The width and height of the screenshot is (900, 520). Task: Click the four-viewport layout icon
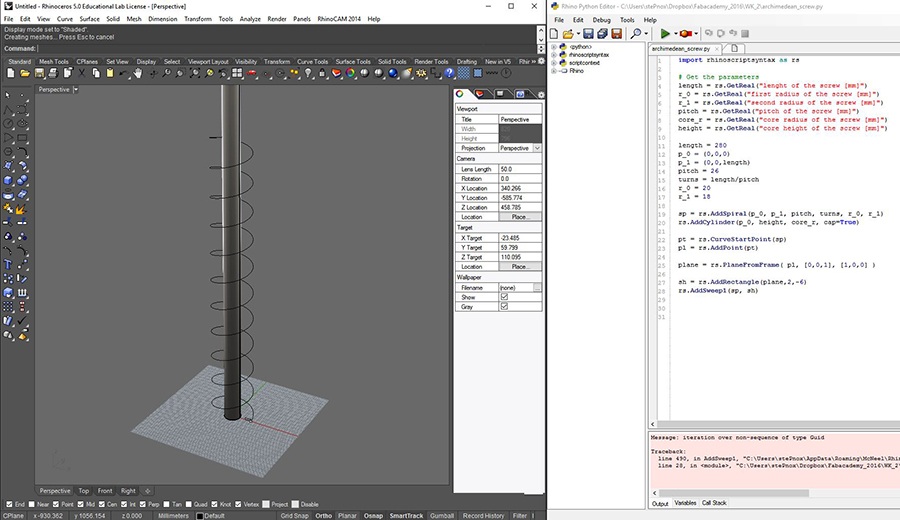coord(237,73)
